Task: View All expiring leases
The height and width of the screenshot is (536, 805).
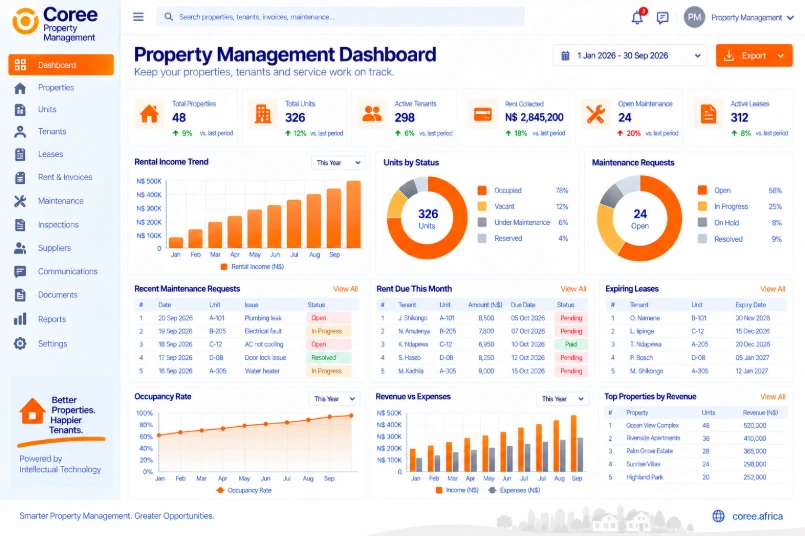Action: point(773,289)
